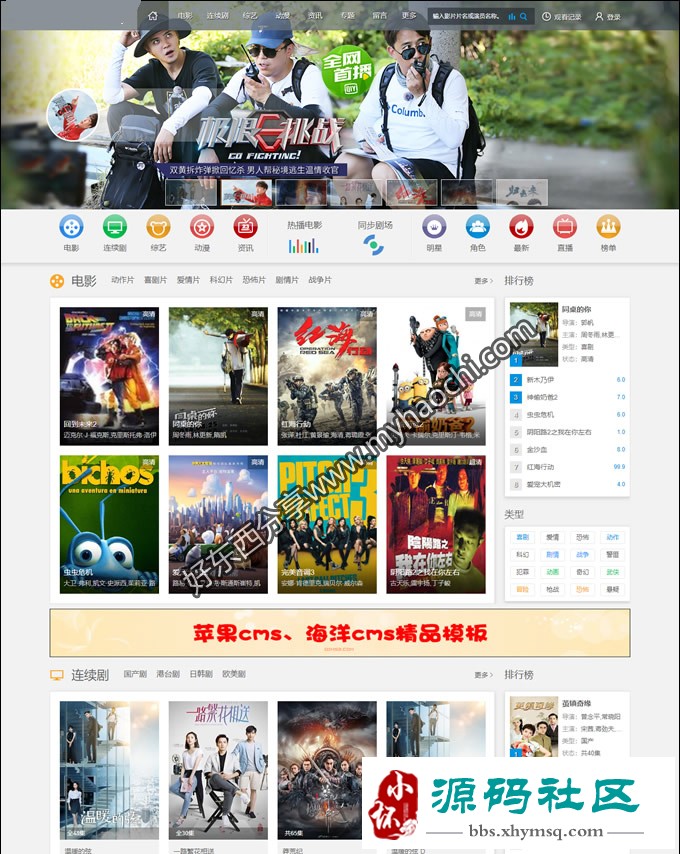The image size is (680, 854).
Task: Open the 完美音调3 Pitch Perfect poster
Action: (x=327, y=524)
